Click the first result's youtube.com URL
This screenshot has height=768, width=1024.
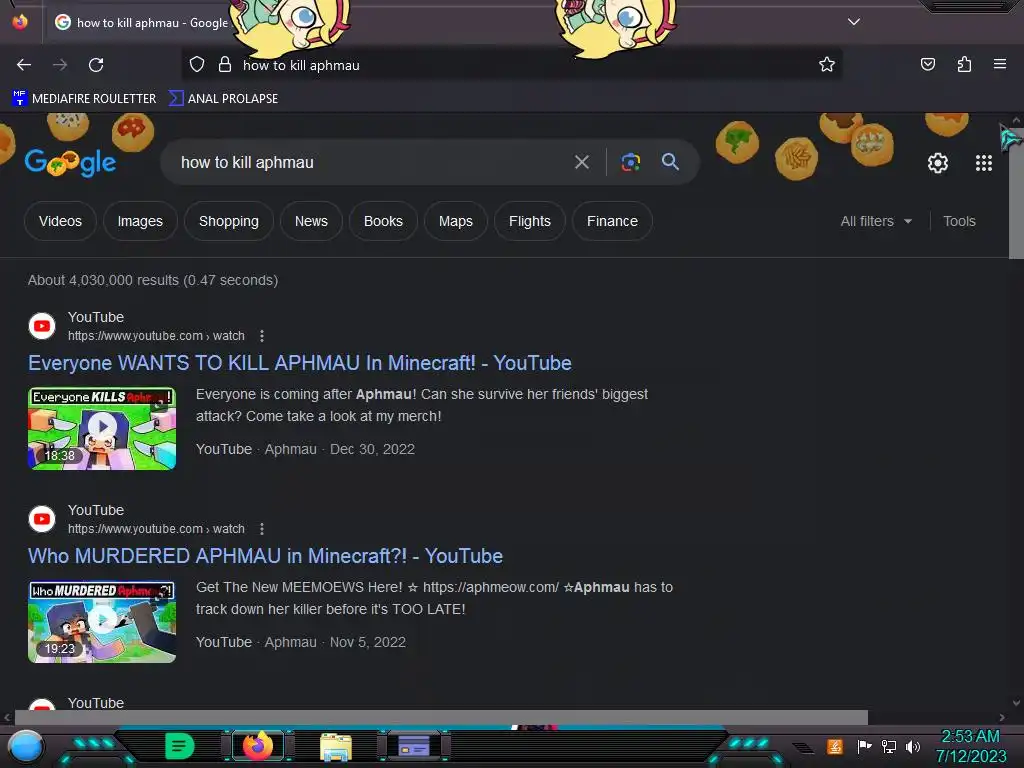tap(156, 336)
